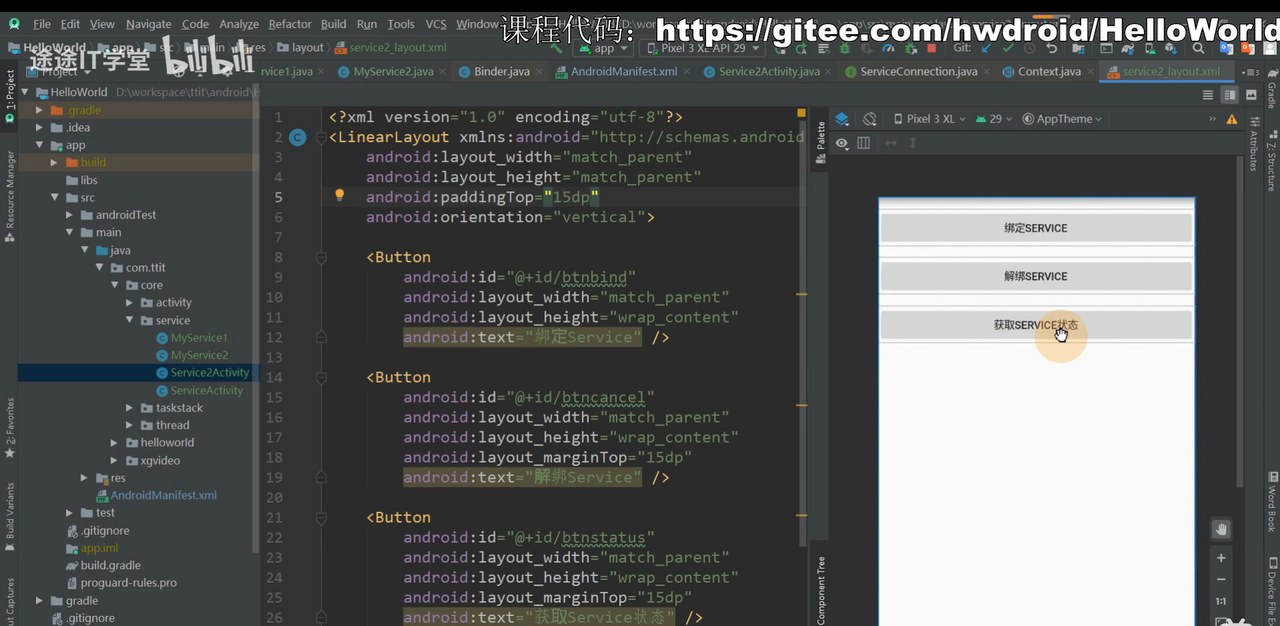Open the VCS menu
The height and width of the screenshot is (626, 1280).
[436, 24]
